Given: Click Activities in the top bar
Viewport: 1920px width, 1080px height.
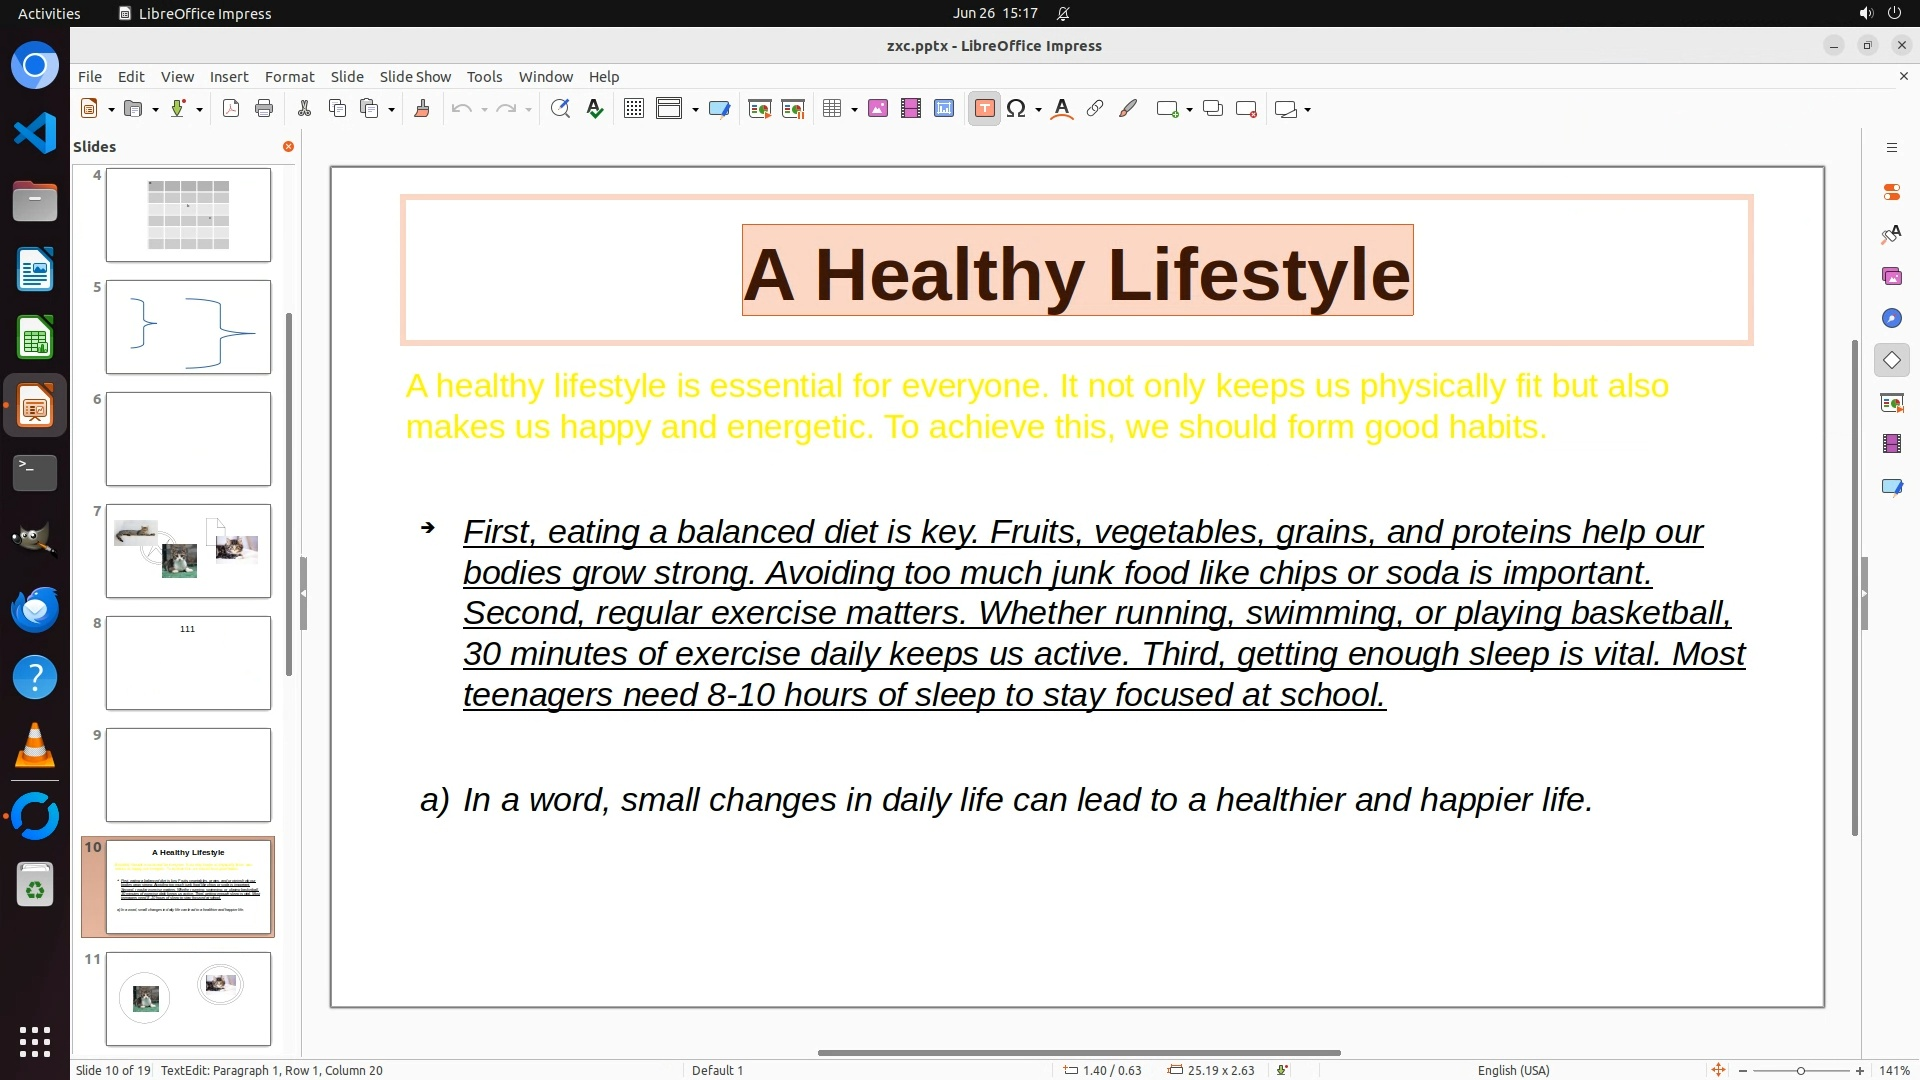Looking at the screenshot, I should tap(49, 13).
